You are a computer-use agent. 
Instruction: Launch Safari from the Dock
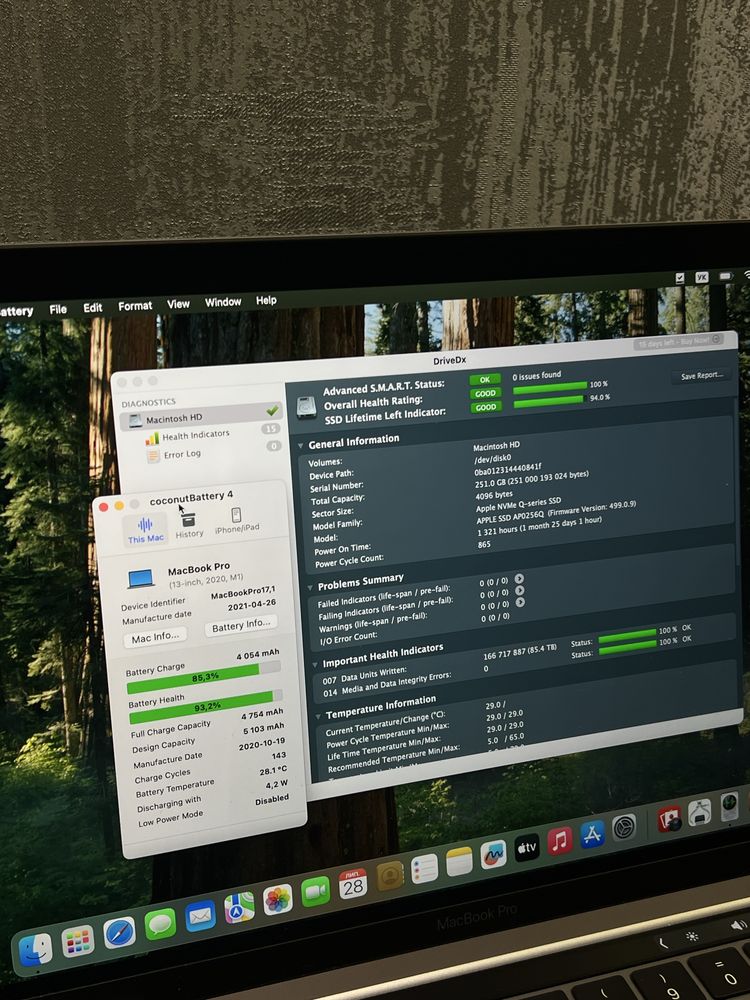click(x=119, y=933)
